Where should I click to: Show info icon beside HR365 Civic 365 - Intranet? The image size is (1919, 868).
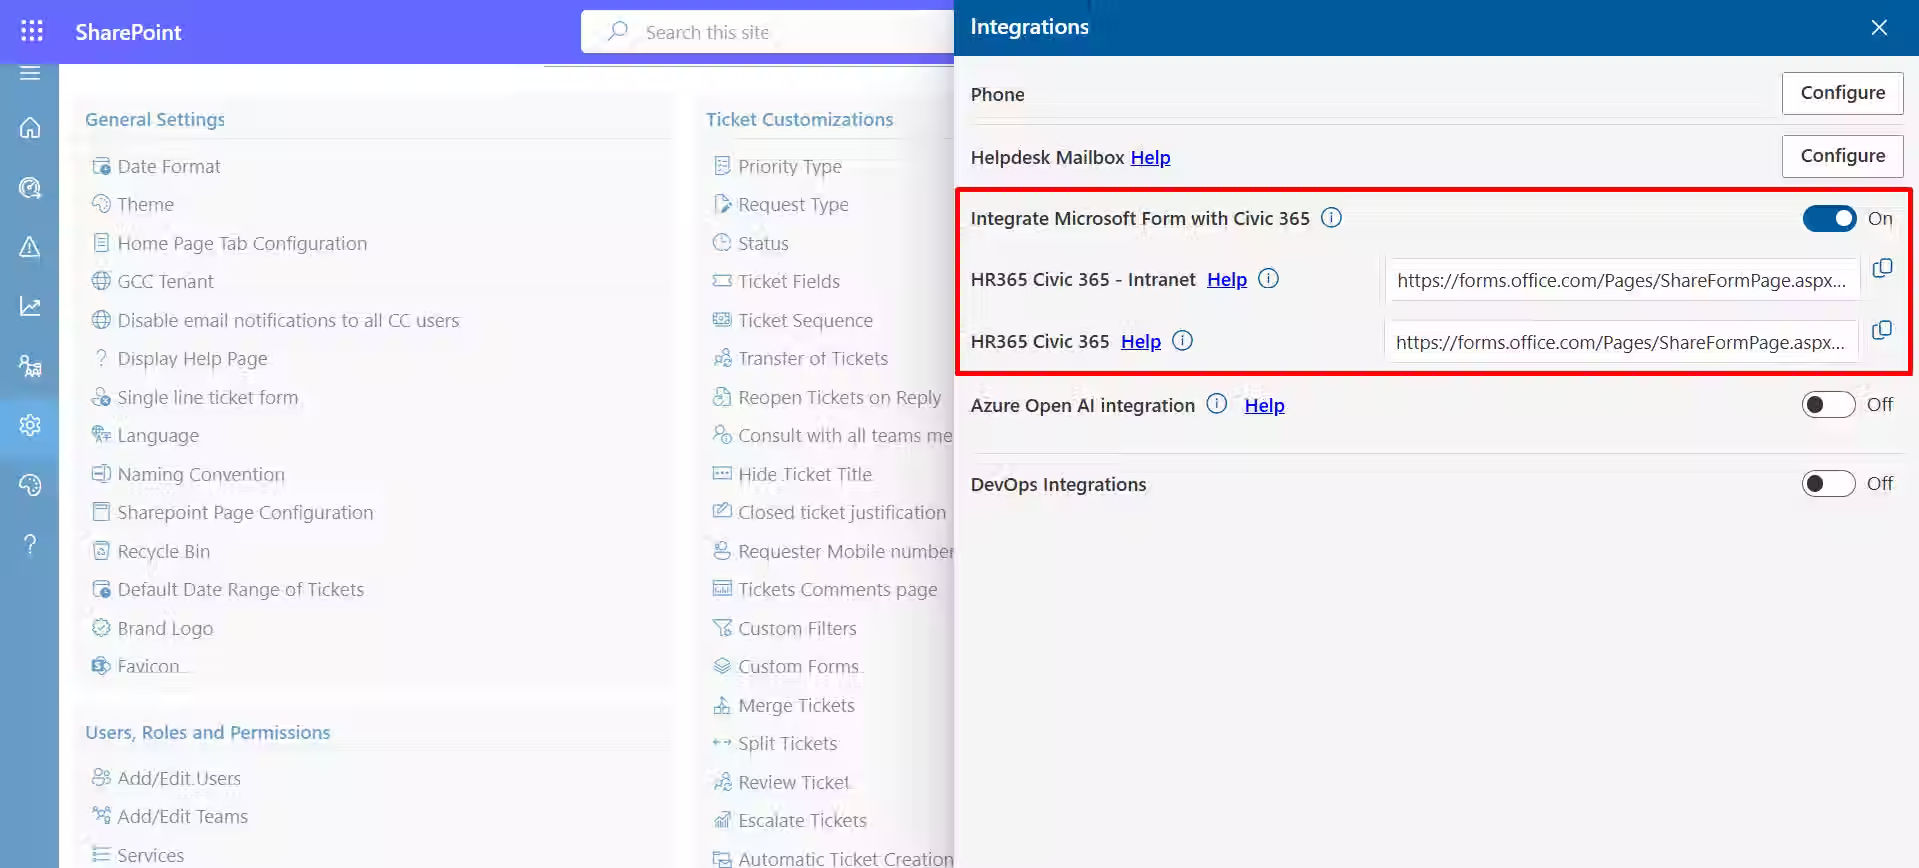pos(1268,278)
